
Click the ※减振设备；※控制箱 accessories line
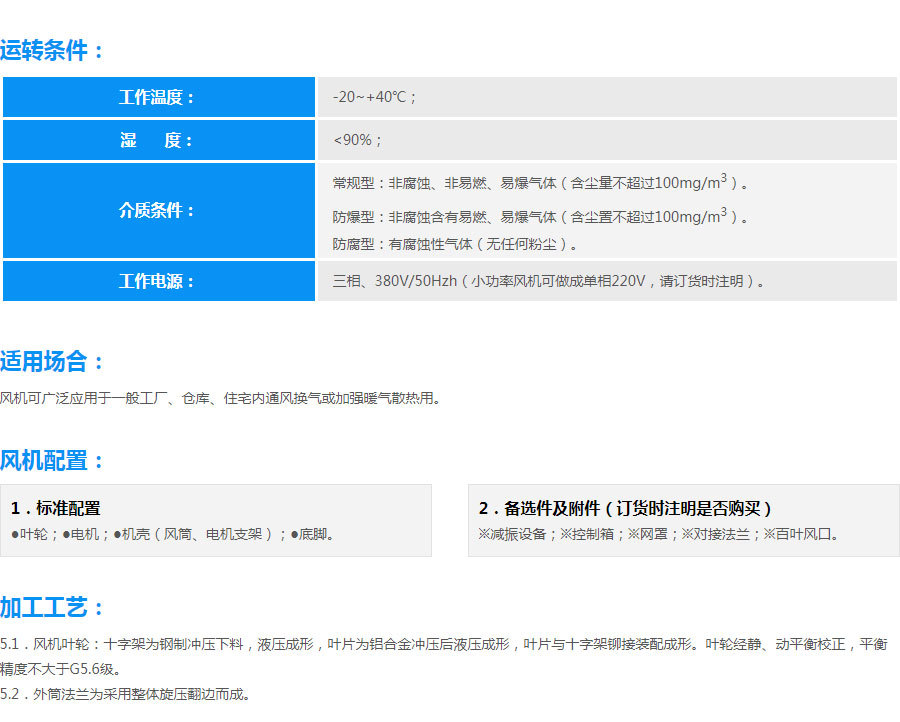pos(659,534)
